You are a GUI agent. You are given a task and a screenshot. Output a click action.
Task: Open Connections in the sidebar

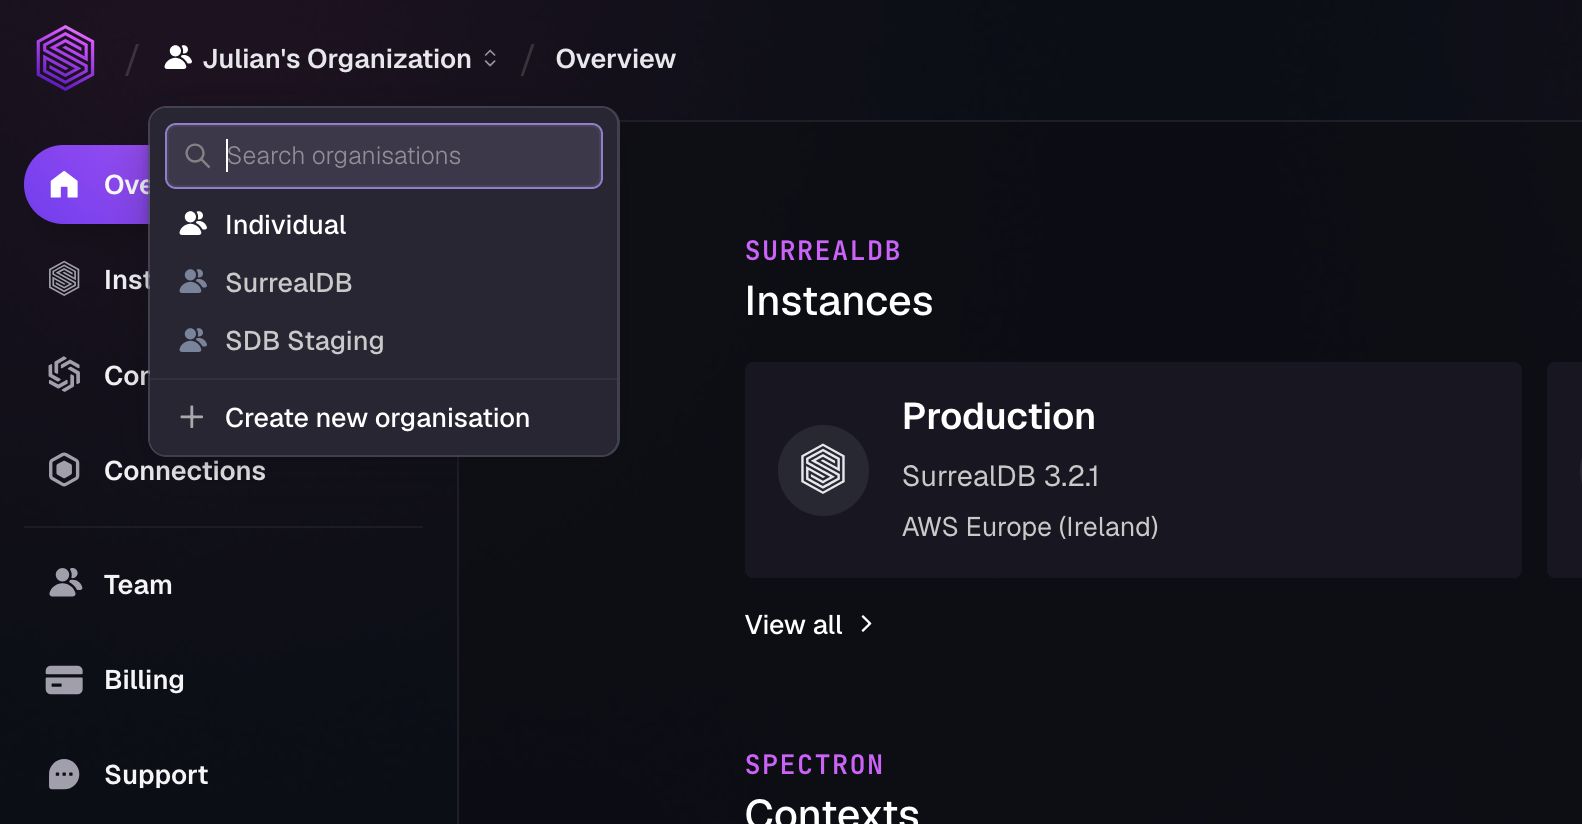(222, 471)
